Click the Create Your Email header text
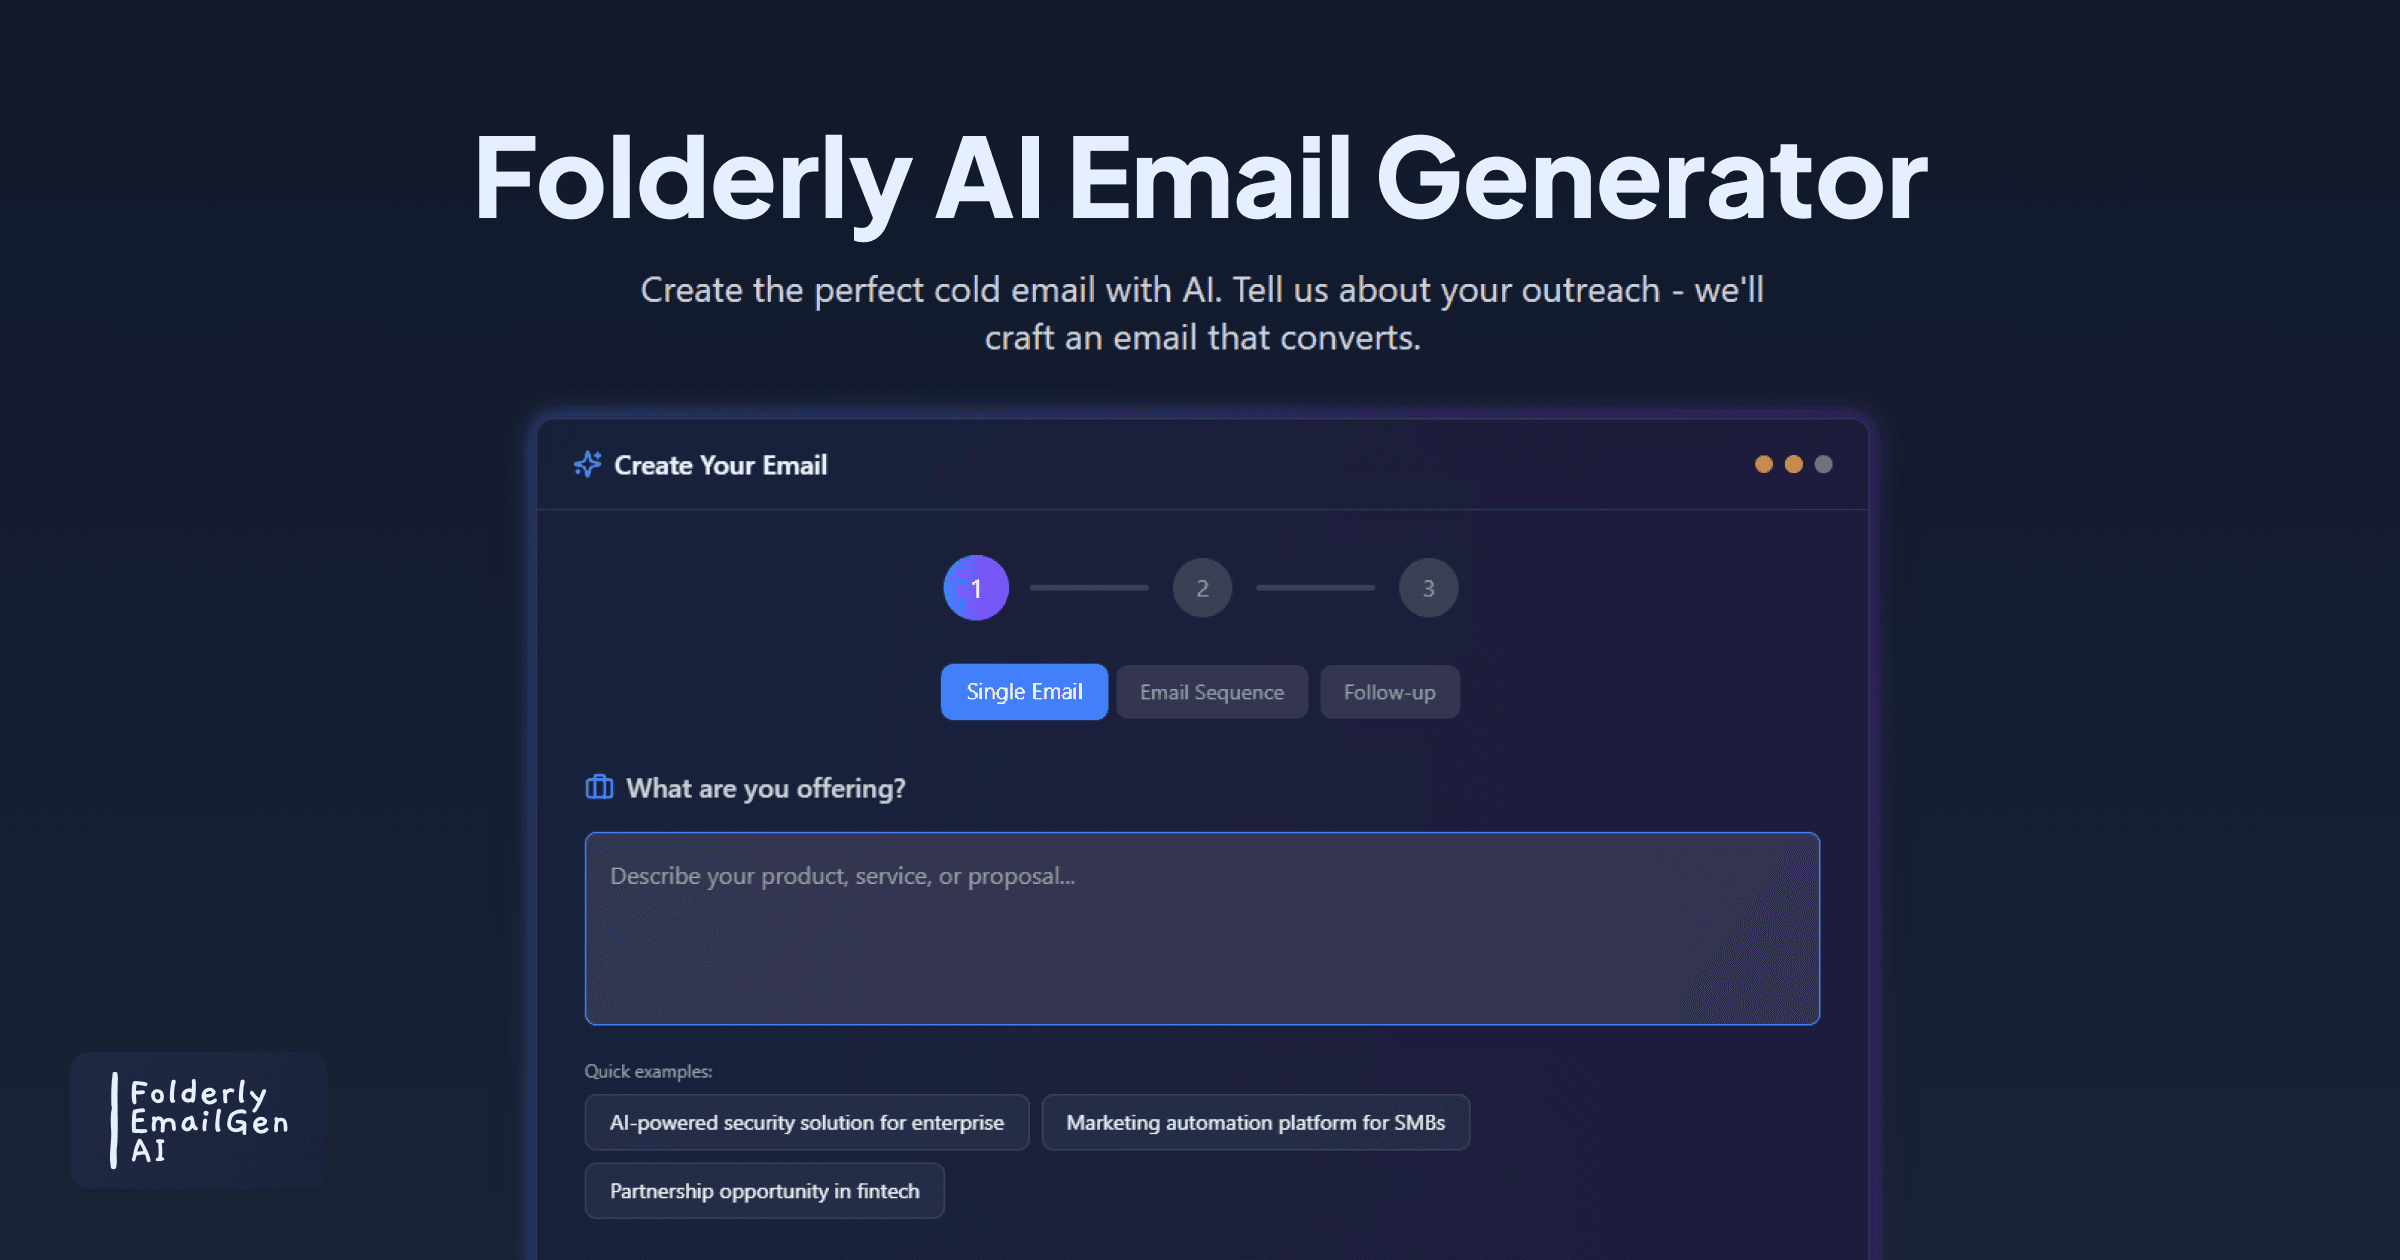The height and width of the screenshot is (1260, 2400). click(720, 464)
